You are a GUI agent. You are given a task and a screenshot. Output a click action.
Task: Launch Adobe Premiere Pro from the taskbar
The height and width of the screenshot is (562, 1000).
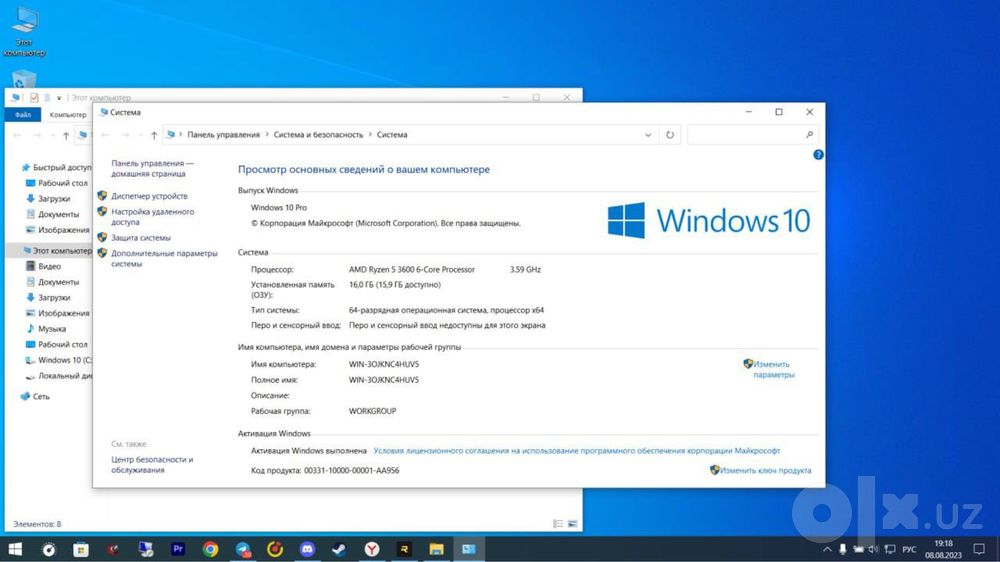(x=178, y=549)
